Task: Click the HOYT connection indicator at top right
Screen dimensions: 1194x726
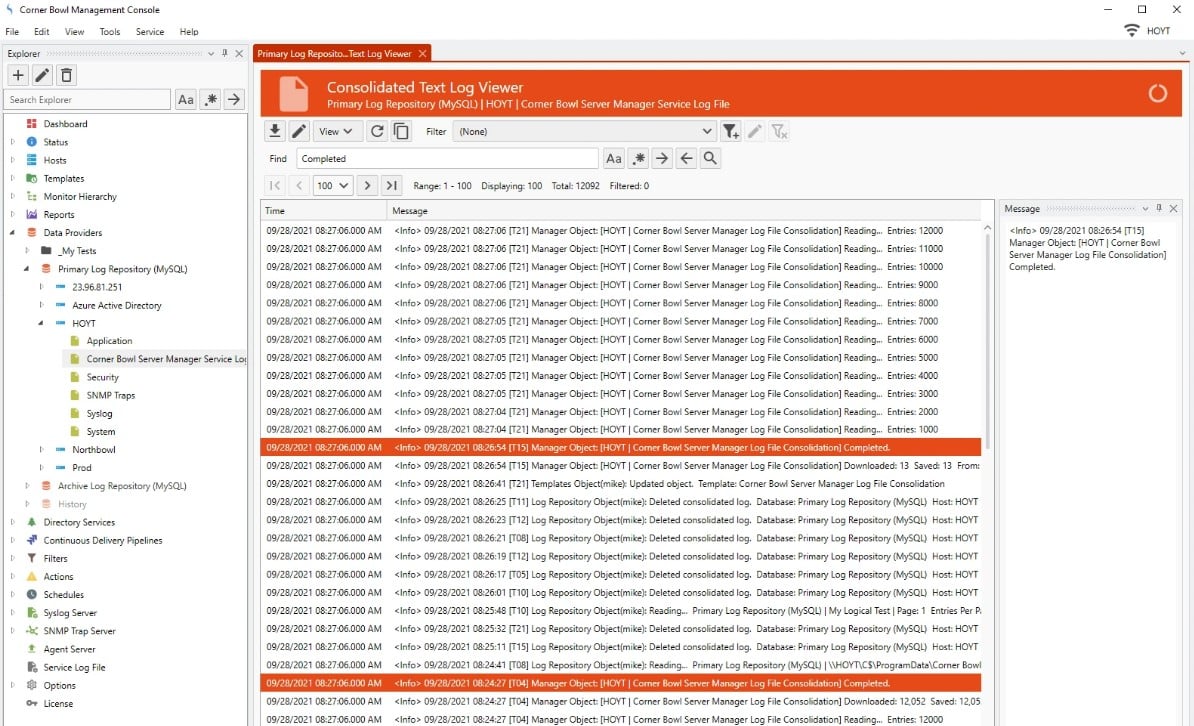Action: pyautogui.click(x=1148, y=30)
